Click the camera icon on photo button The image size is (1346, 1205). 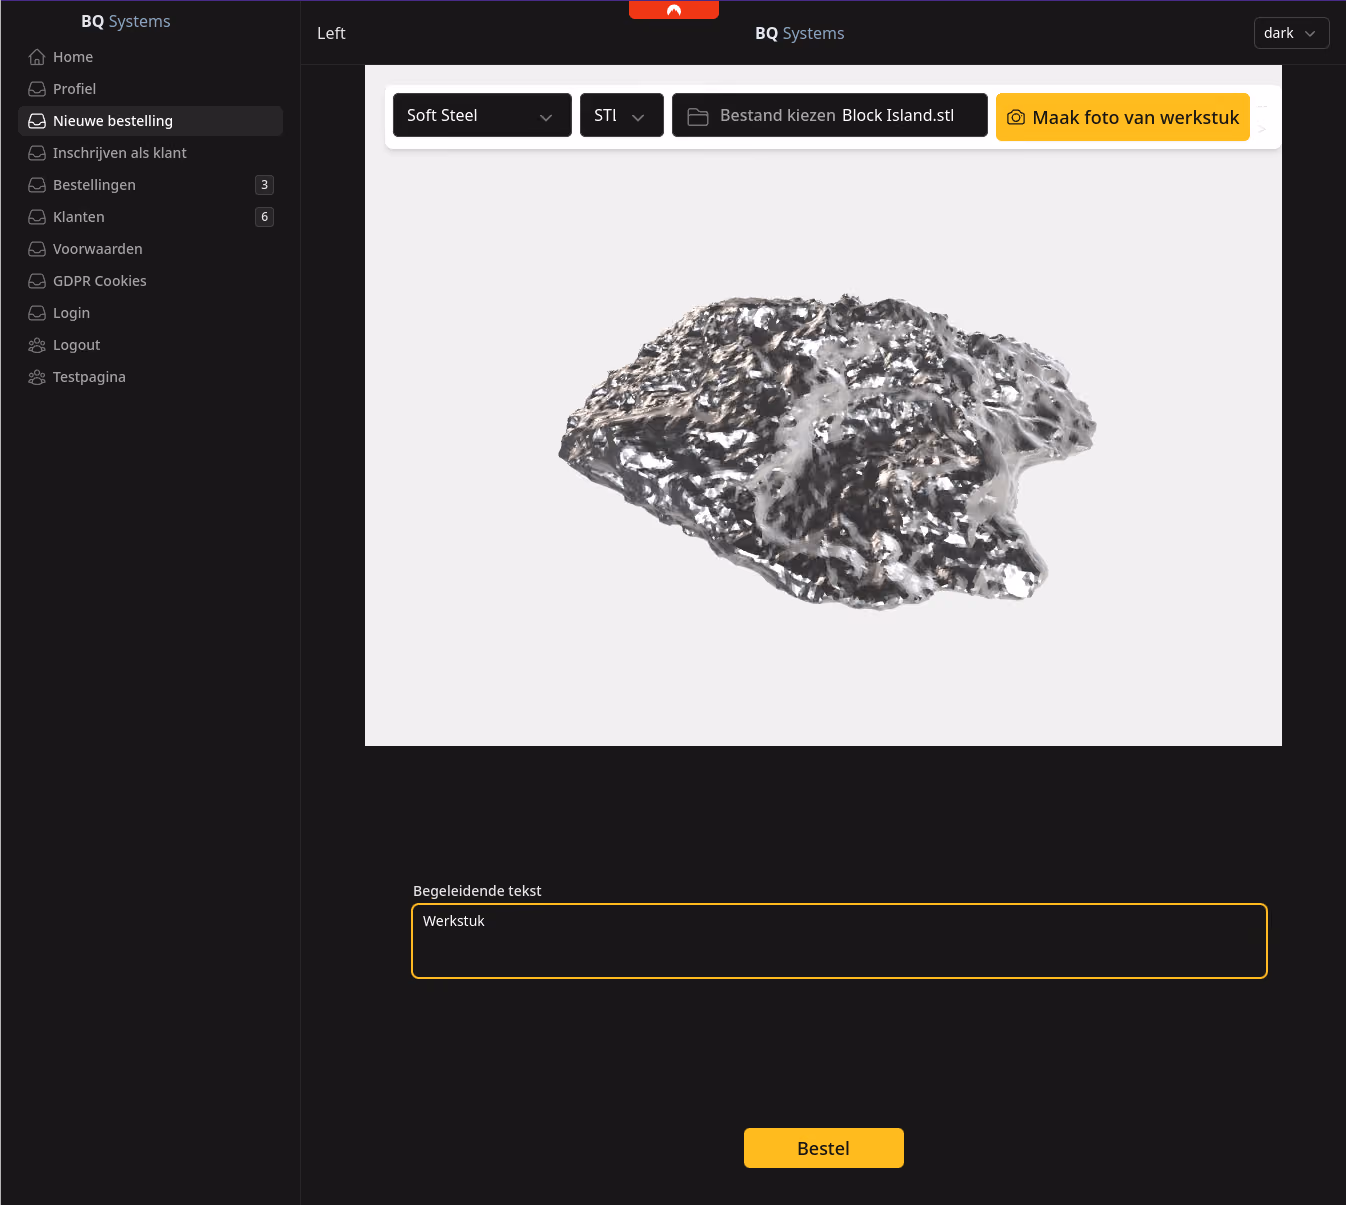[1016, 117]
